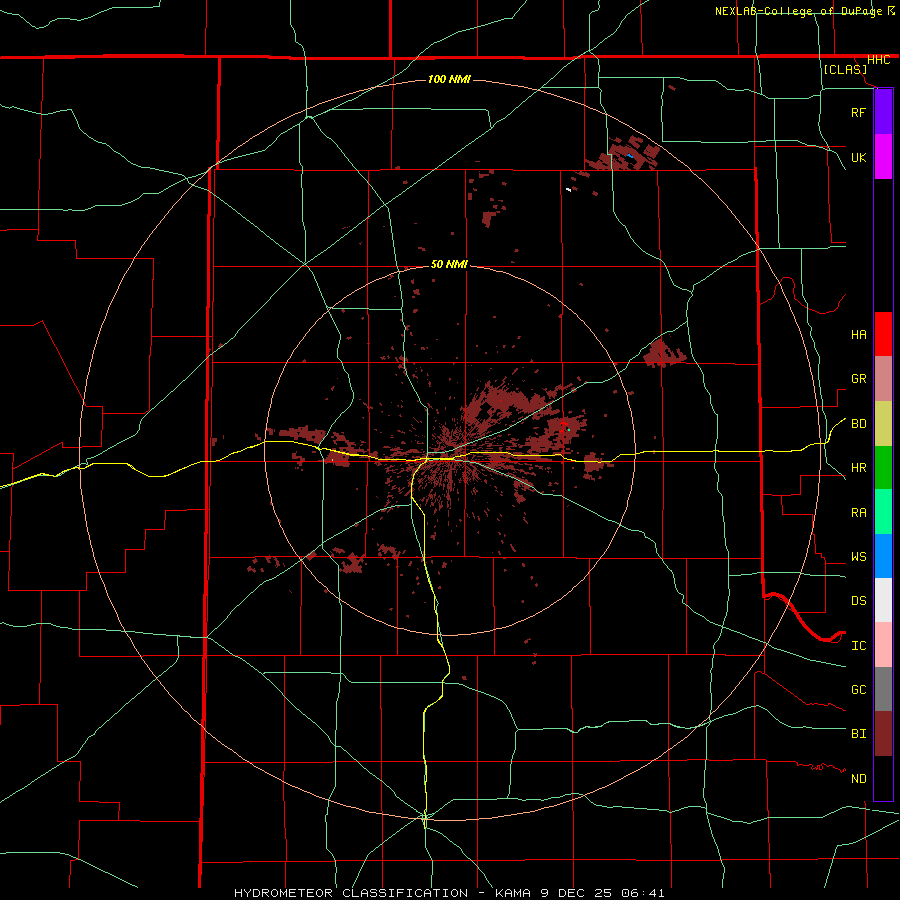Click the ND black legend swatch
Image resolution: width=900 pixels, height=900 pixels.
click(x=883, y=778)
